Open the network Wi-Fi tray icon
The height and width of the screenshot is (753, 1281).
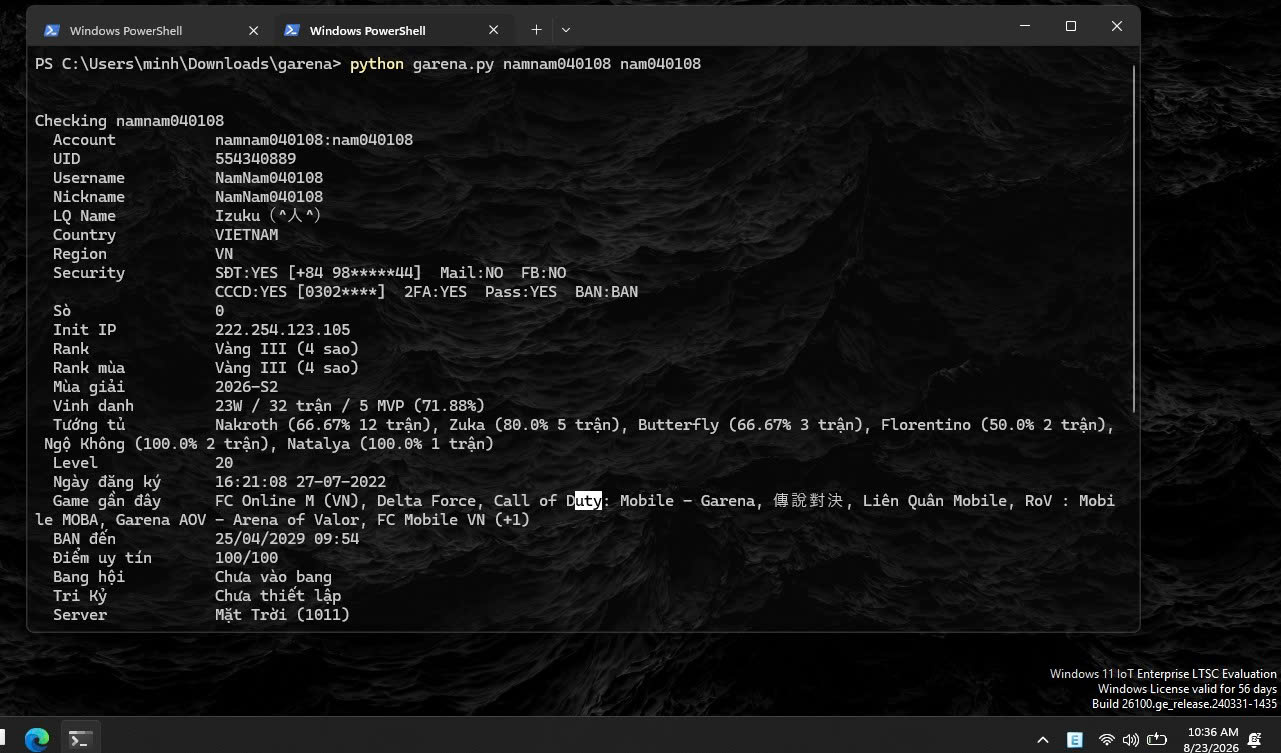pos(1107,740)
